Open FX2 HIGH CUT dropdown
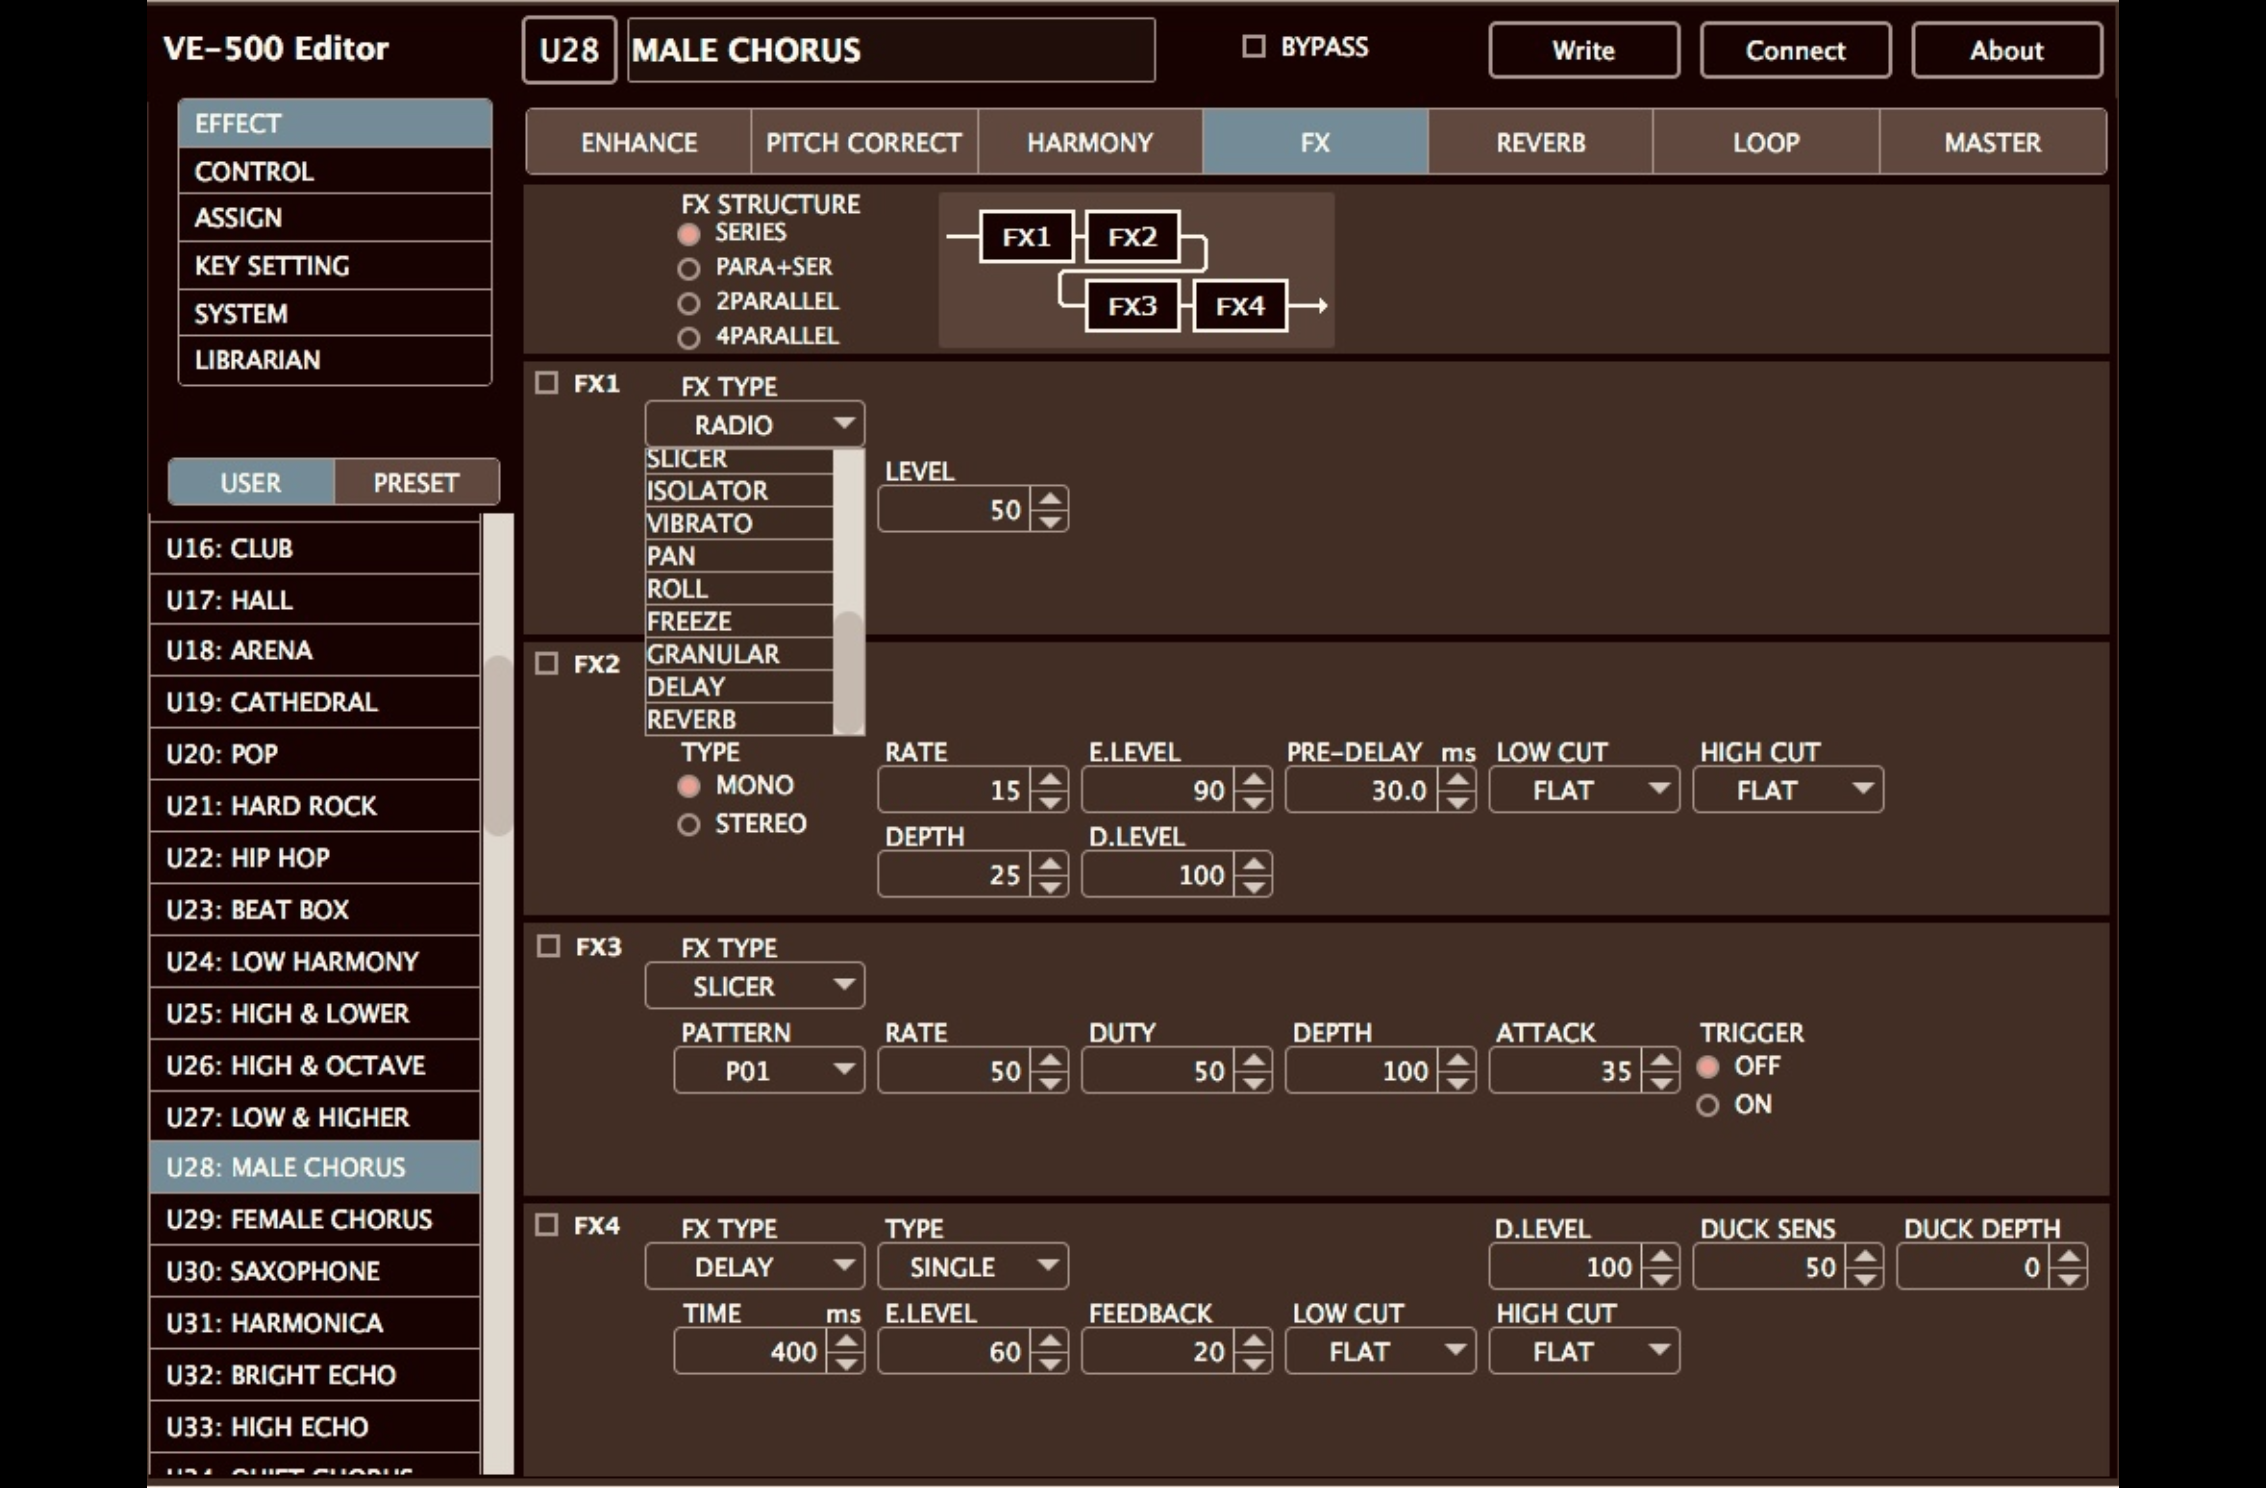This screenshot has height=1488, width=2266. (1788, 790)
